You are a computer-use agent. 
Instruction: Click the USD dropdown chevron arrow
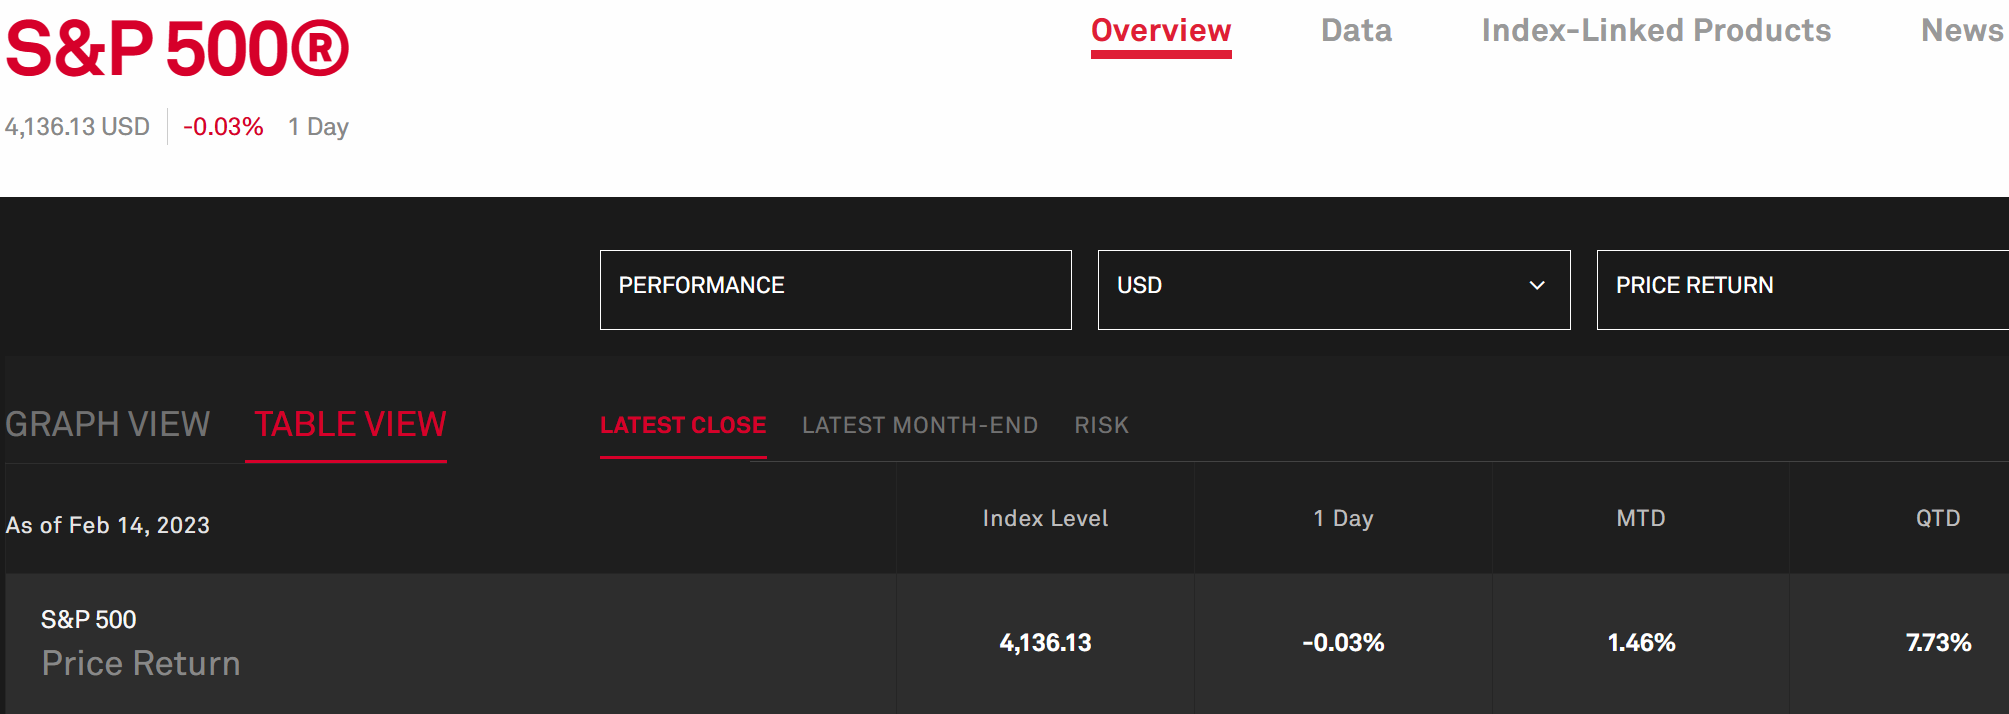(x=1537, y=286)
